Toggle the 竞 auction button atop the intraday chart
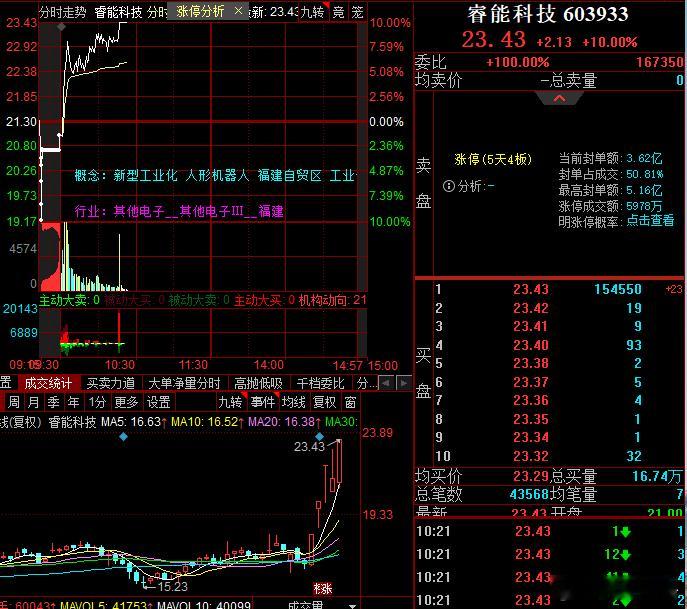 click(338, 12)
